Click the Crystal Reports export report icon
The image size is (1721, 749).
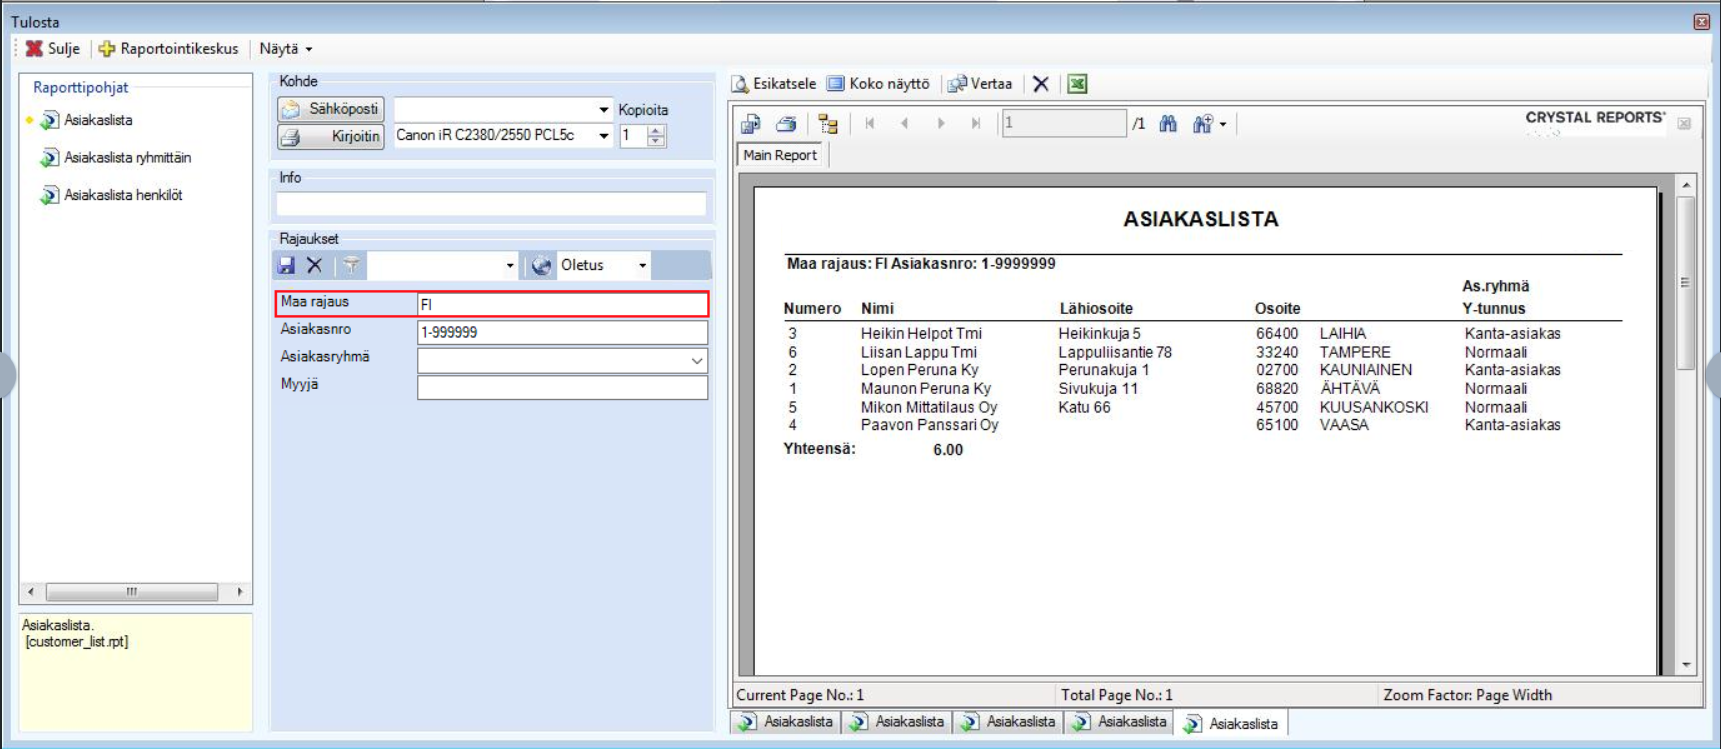pos(751,124)
